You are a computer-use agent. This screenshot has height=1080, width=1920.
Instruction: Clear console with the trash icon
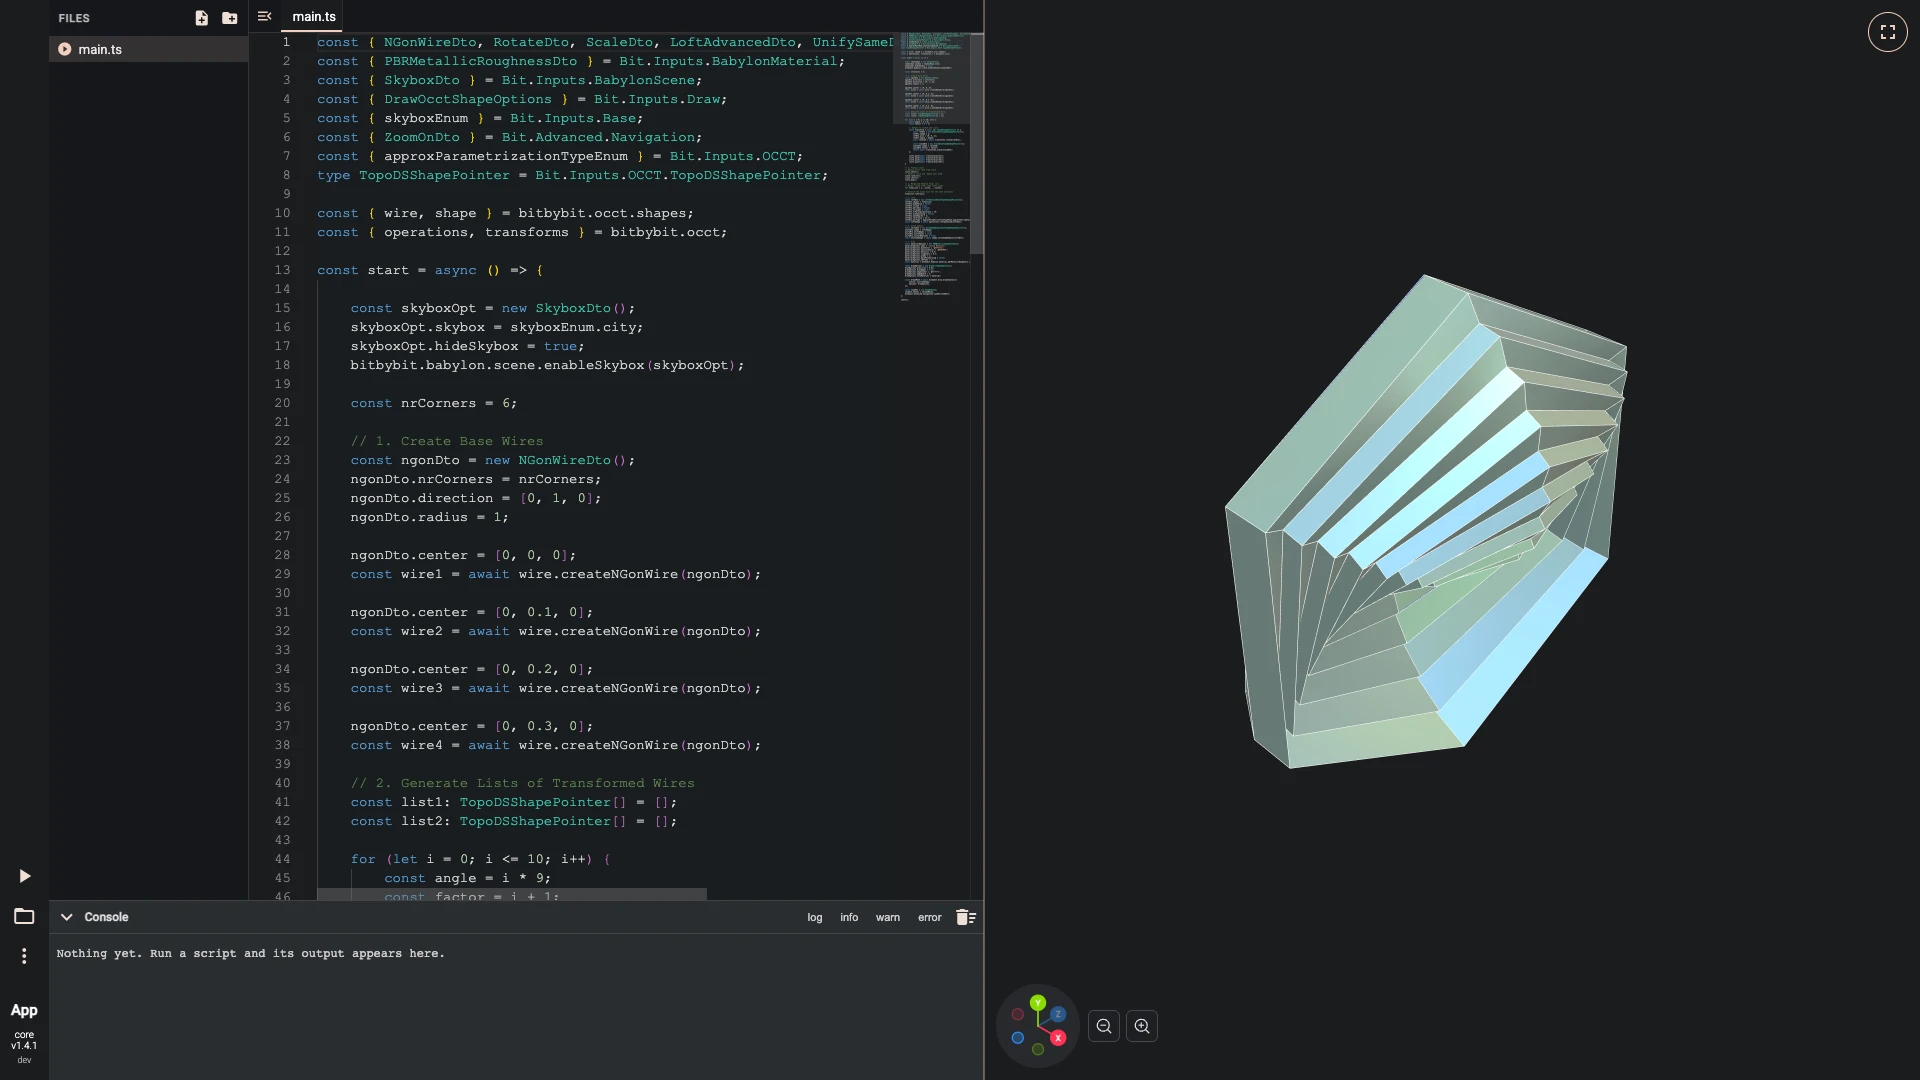(966, 917)
